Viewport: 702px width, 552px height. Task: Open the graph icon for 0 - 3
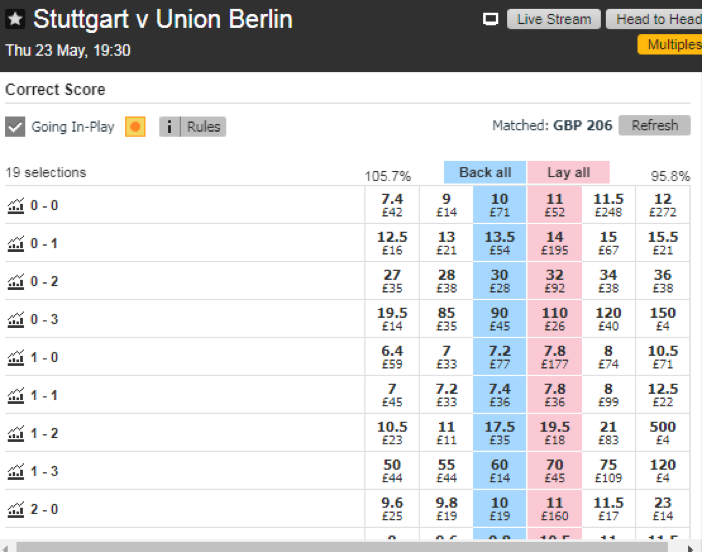coord(16,320)
